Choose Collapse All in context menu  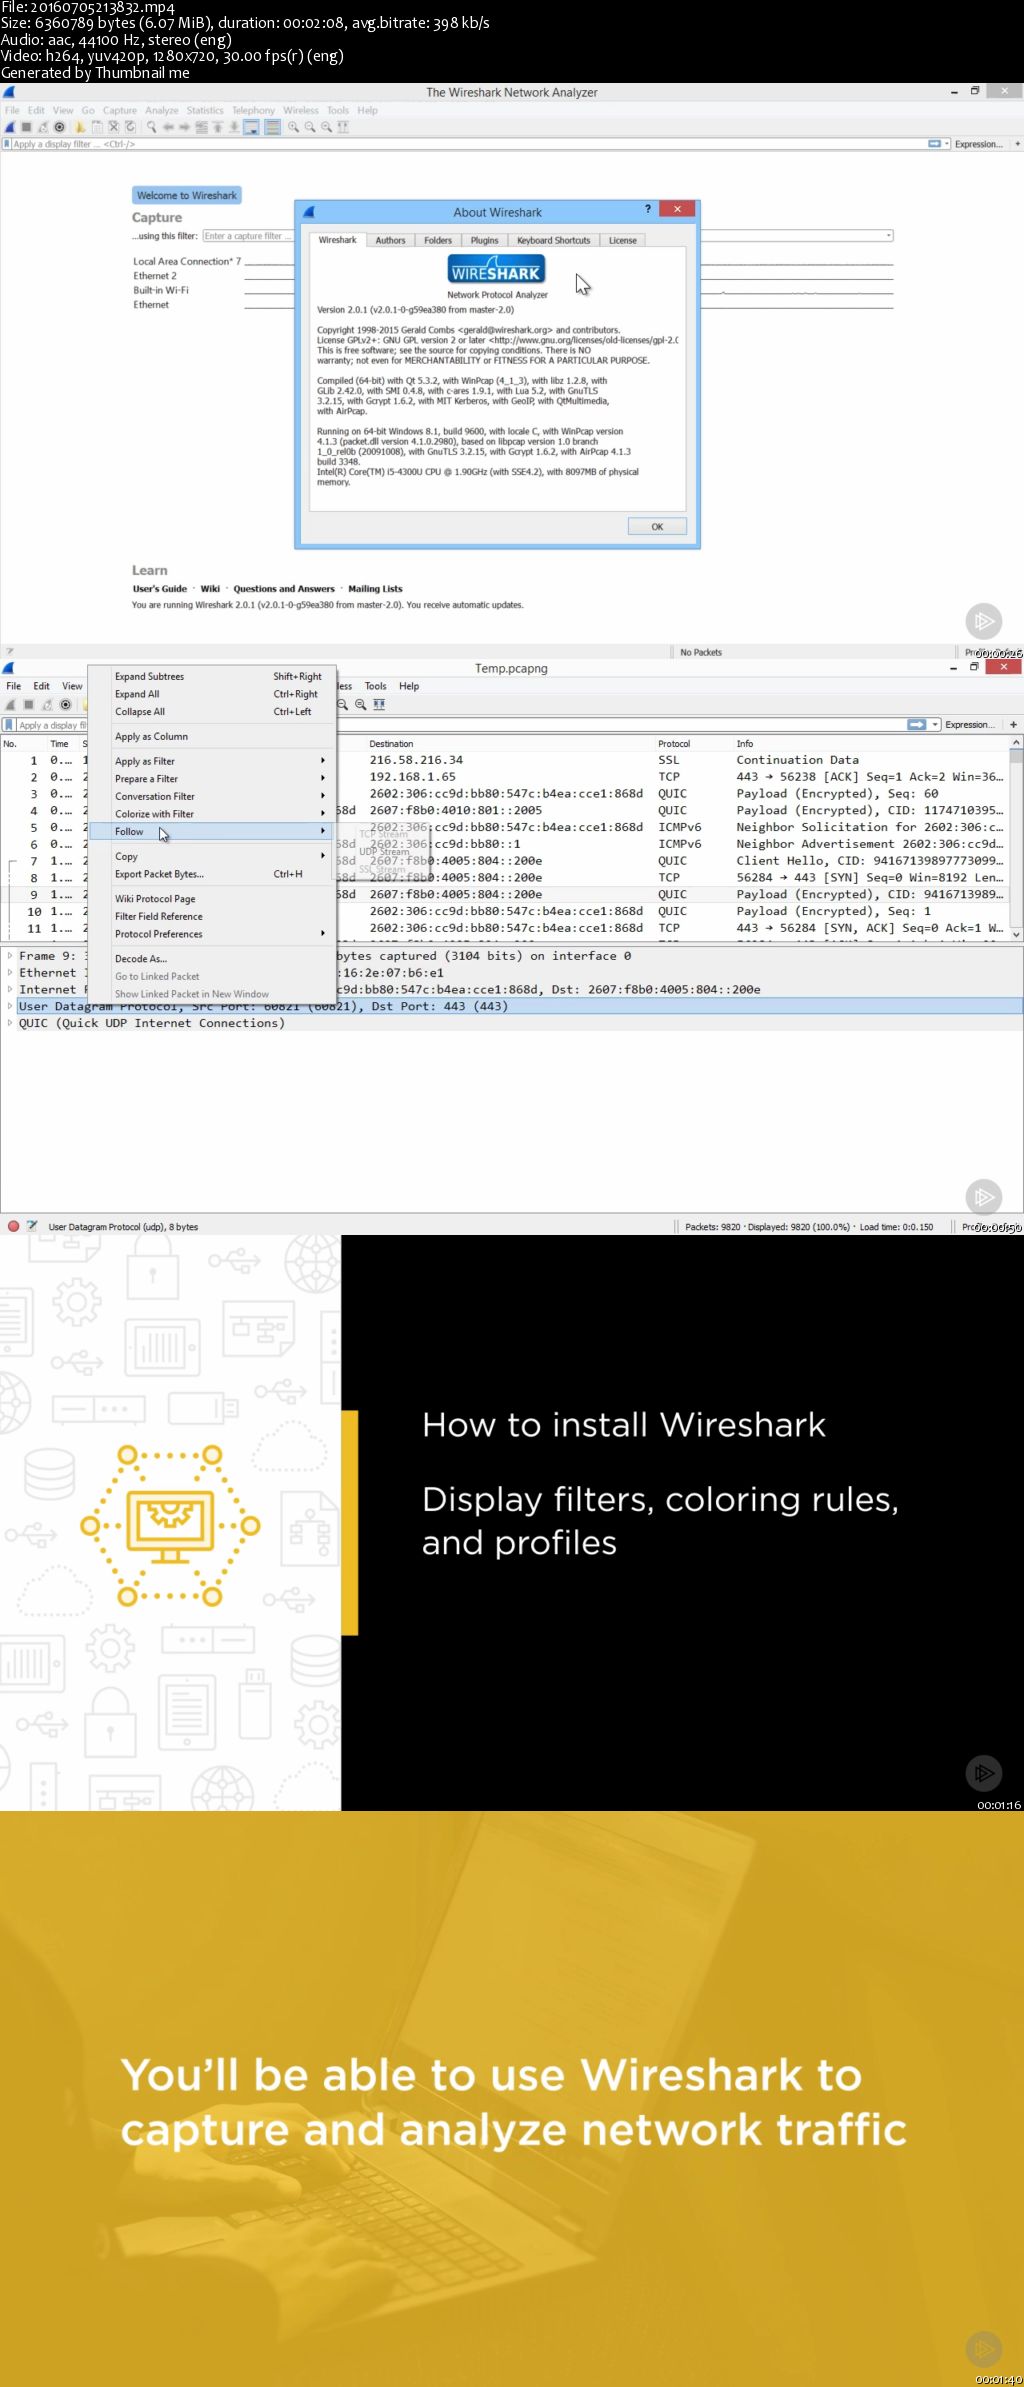[x=210, y=712]
